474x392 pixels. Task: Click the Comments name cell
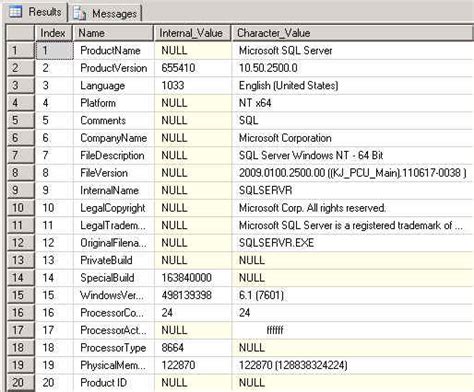click(x=113, y=120)
